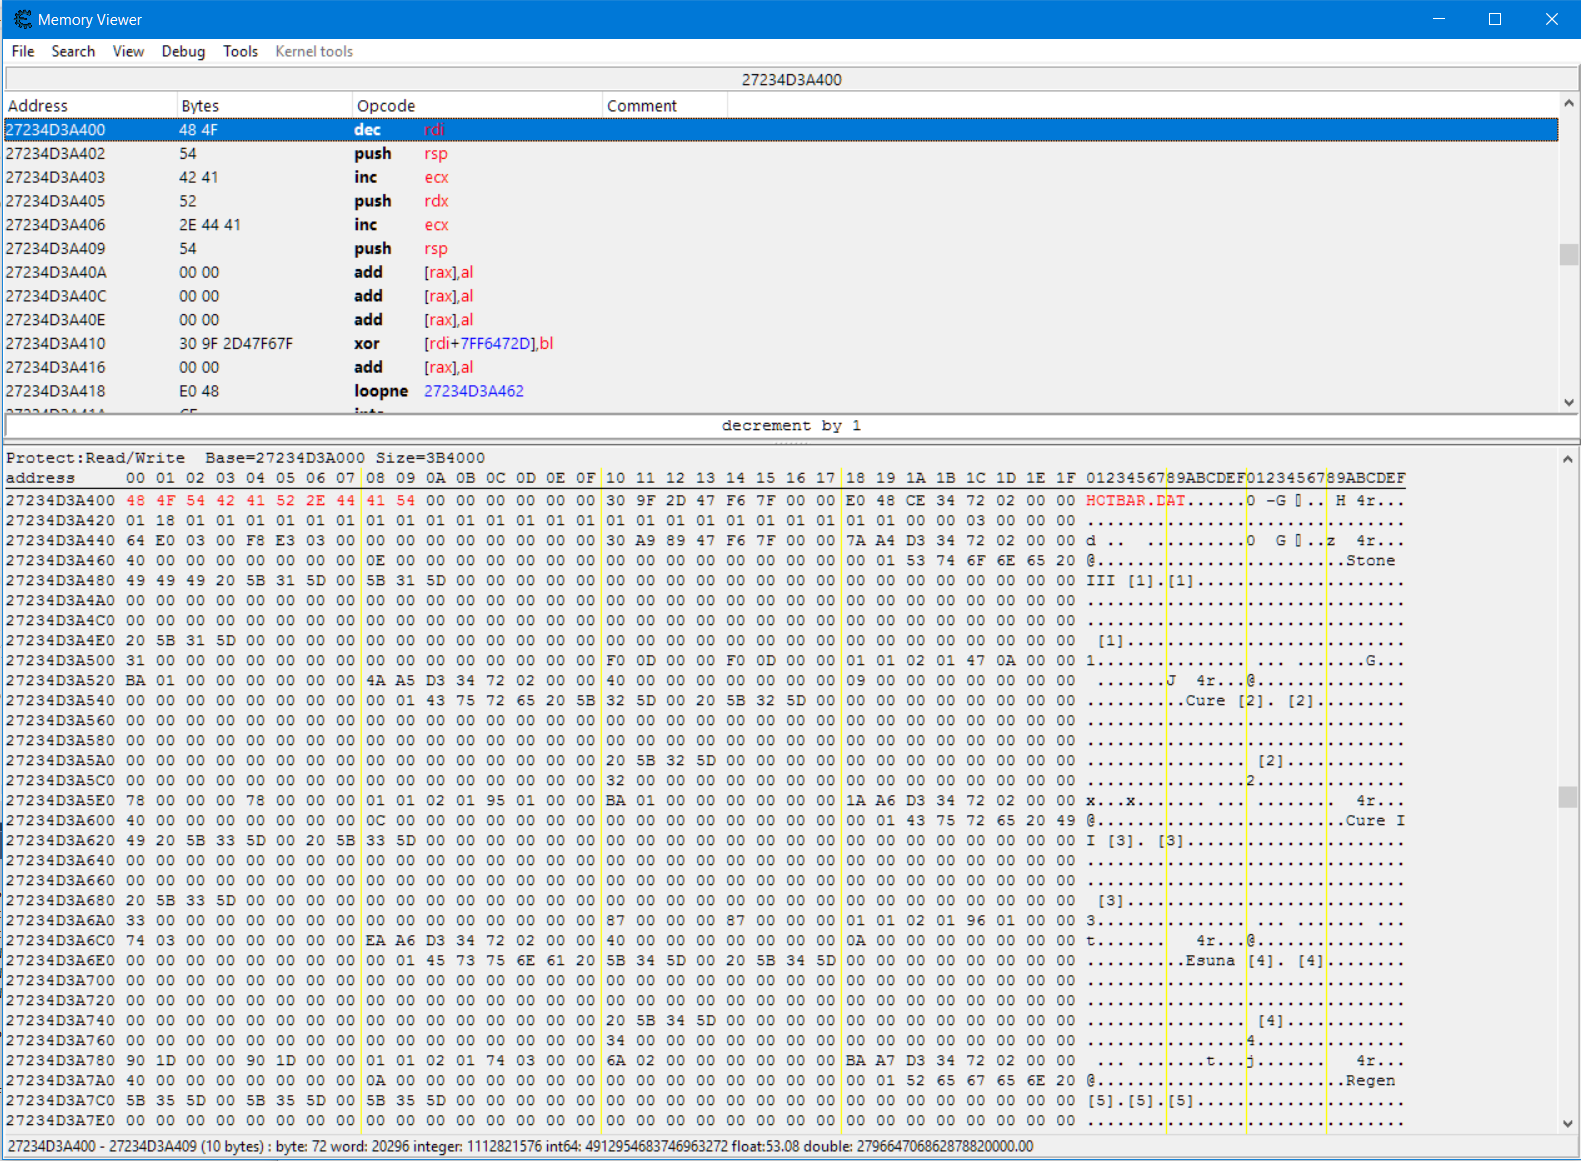This screenshot has width=1581, height=1161.
Task: Open the Tools menu
Action: point(240,51)
